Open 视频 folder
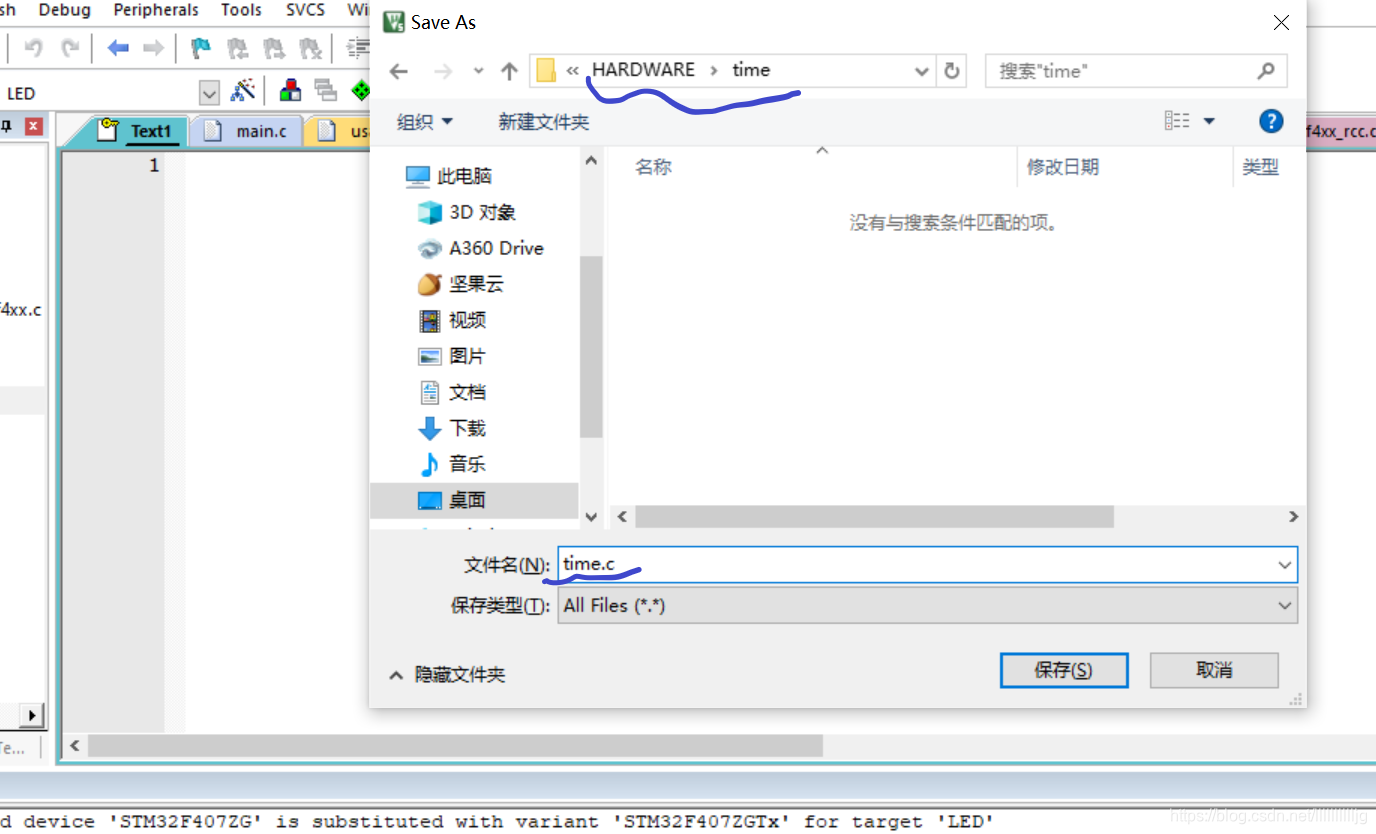This screenshot has width=1376, height=834. point(452,320)
